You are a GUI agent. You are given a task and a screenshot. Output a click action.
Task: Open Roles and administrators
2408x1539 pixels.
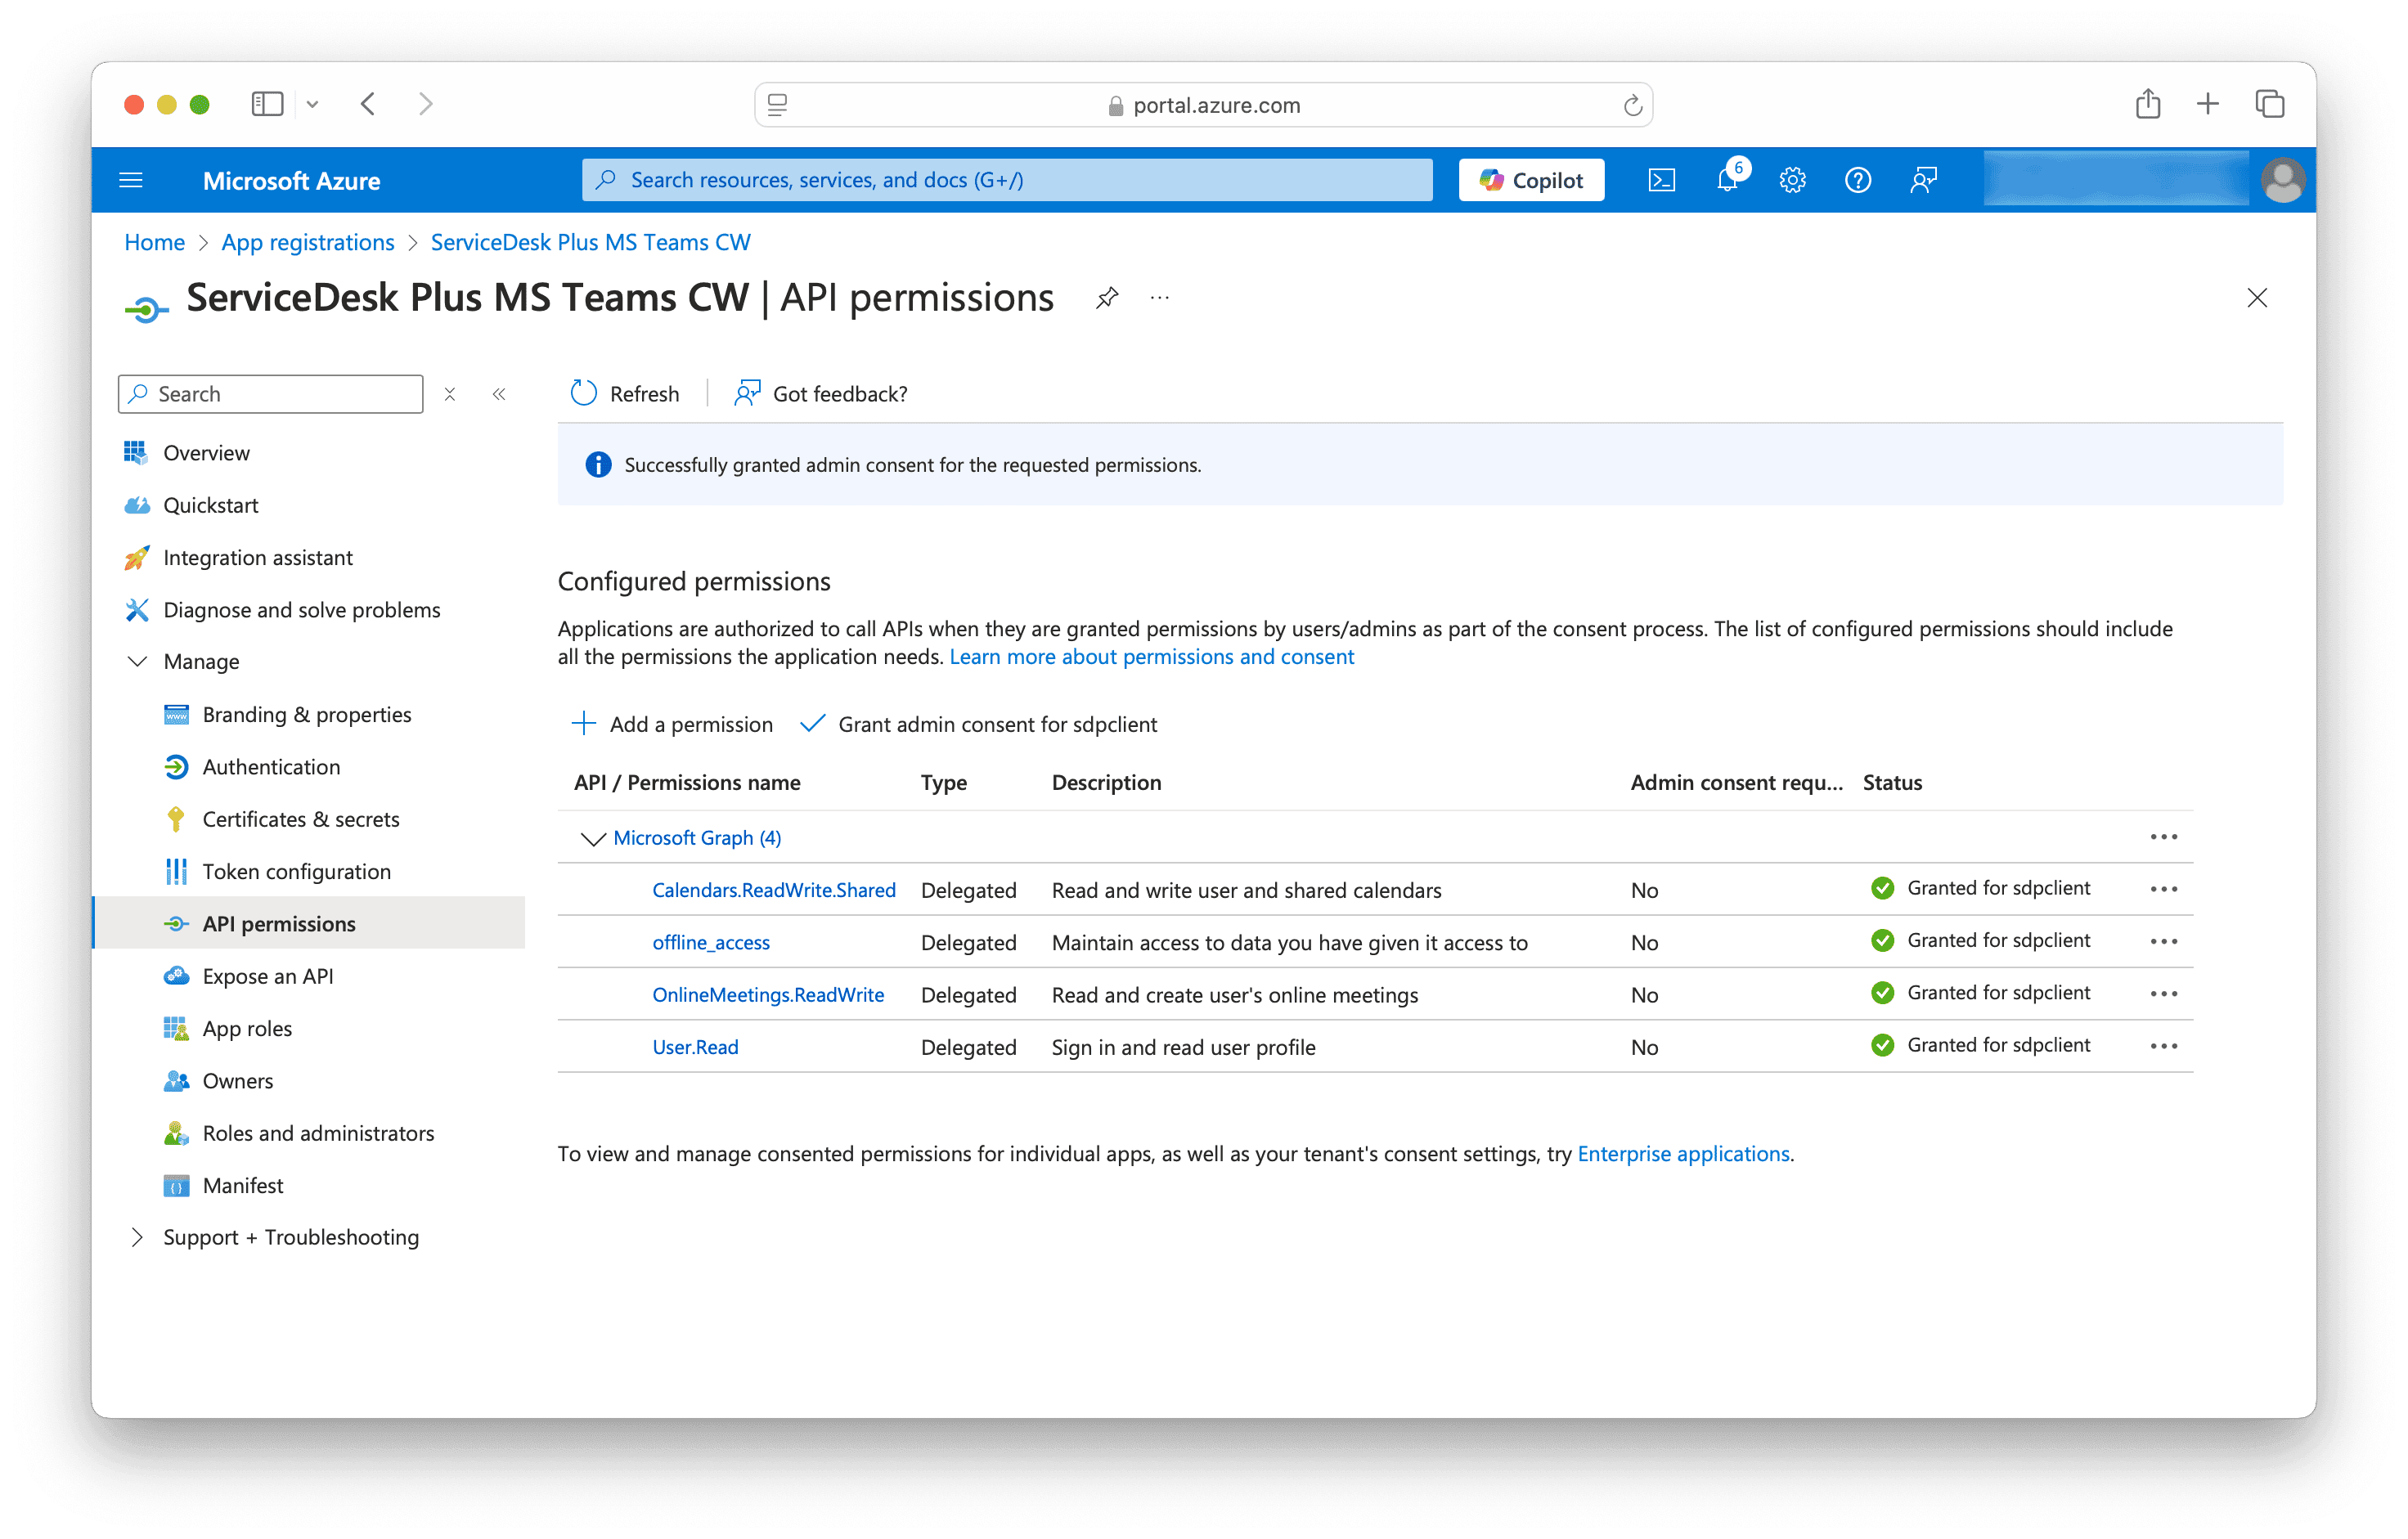pos(318,1133)
